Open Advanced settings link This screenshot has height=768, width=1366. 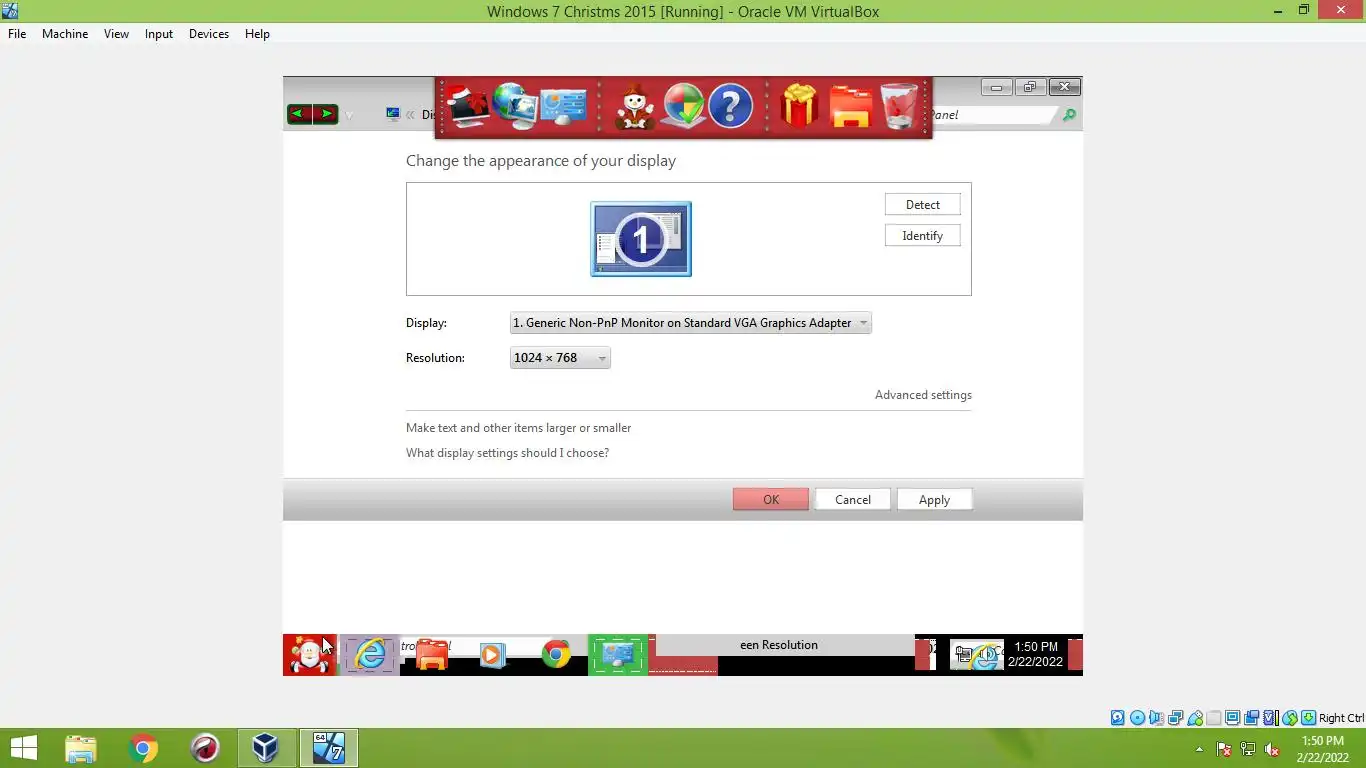click(x=923, y=395)
